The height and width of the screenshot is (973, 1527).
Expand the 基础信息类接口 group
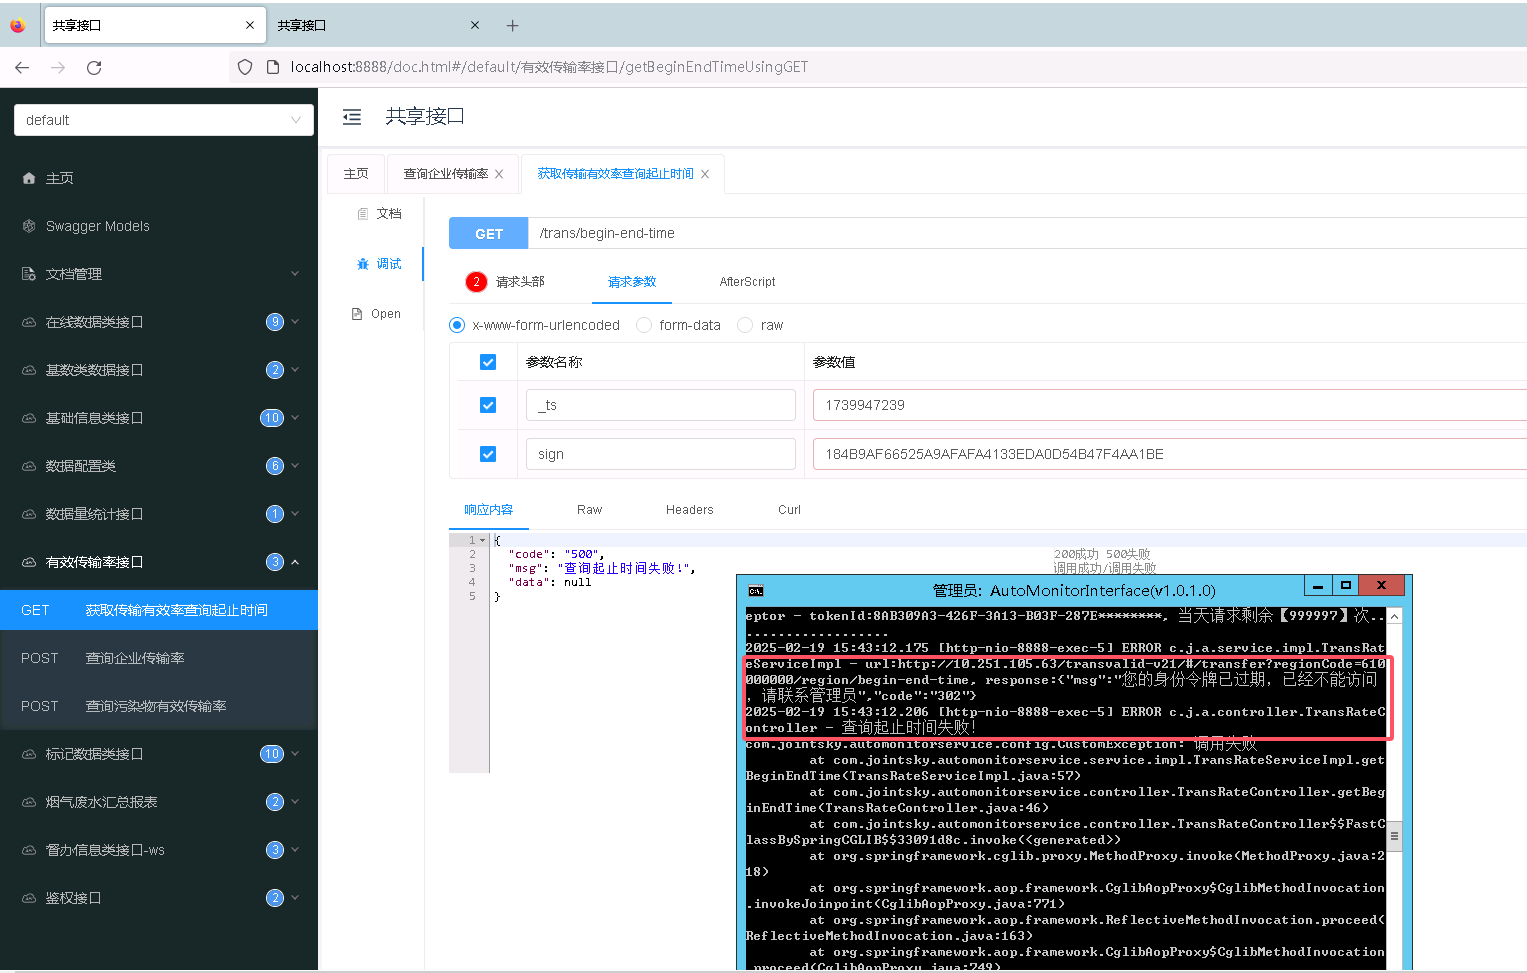pyautogui.click(x=295, y=418)
